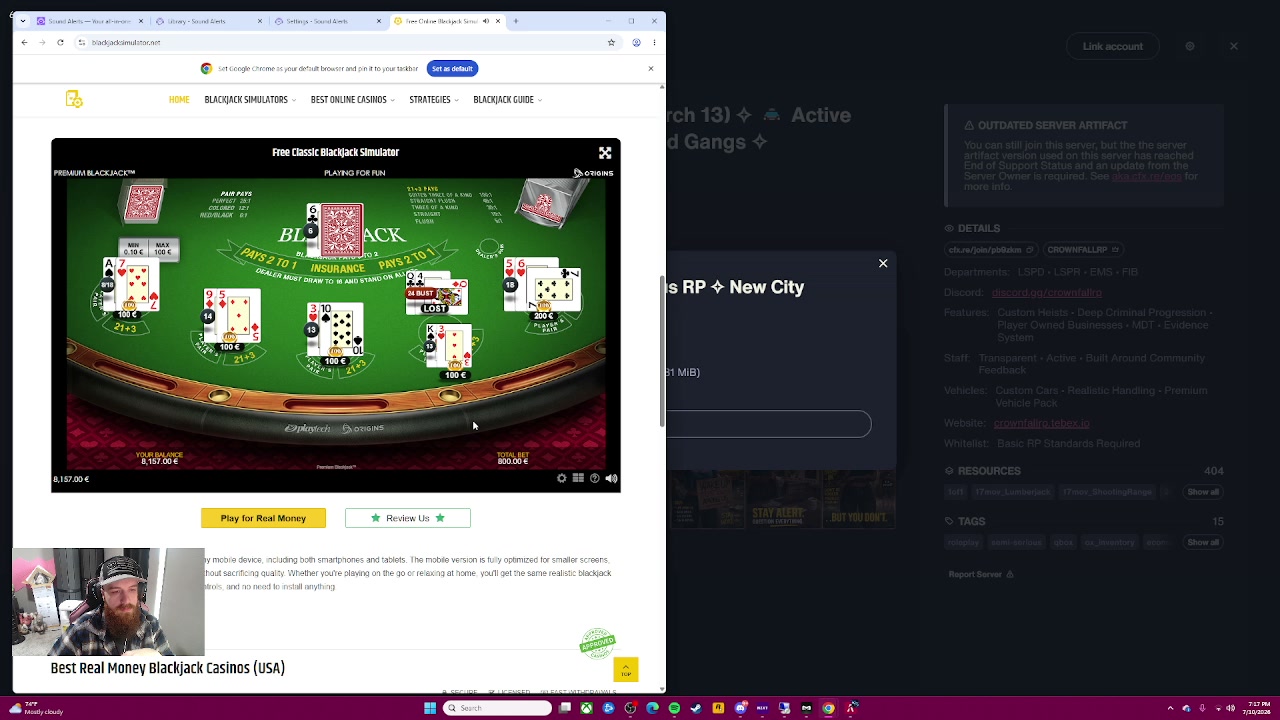1280x720 pixels.
Task: Open the game grid menu icon
Action: tap(578, 478)
